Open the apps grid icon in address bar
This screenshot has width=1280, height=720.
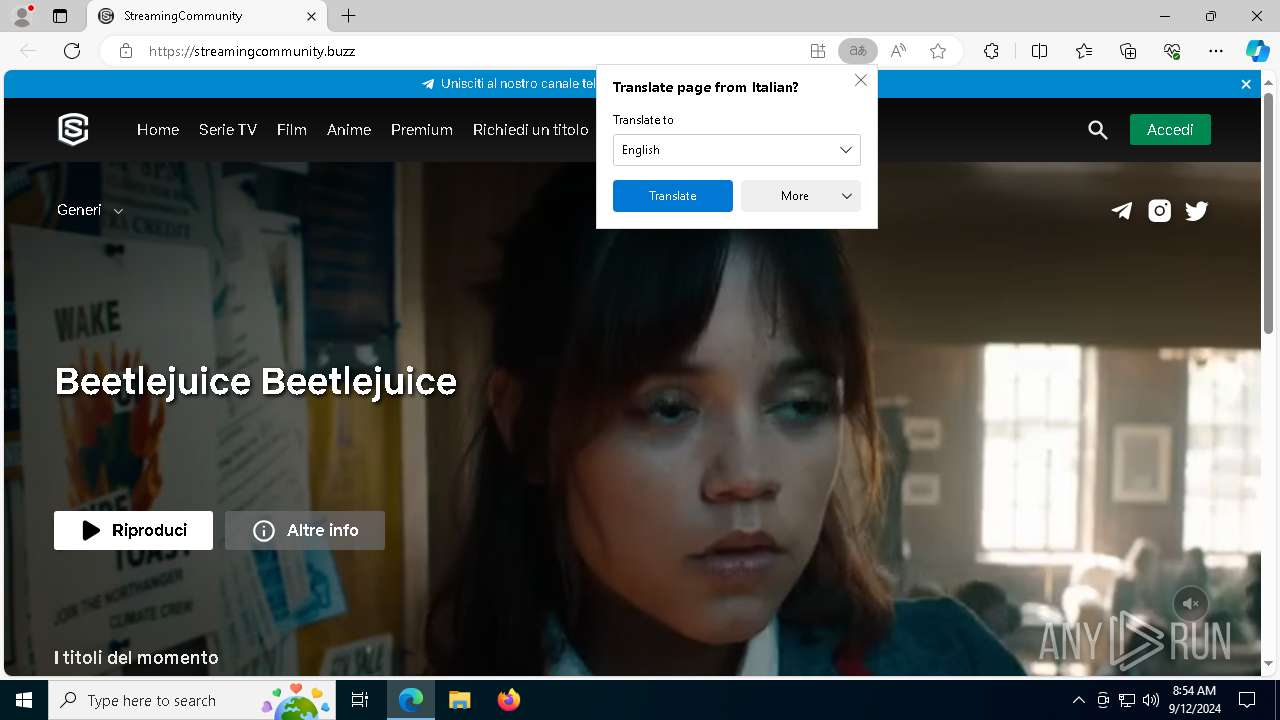pyautogui.click(x=818, y=51)
